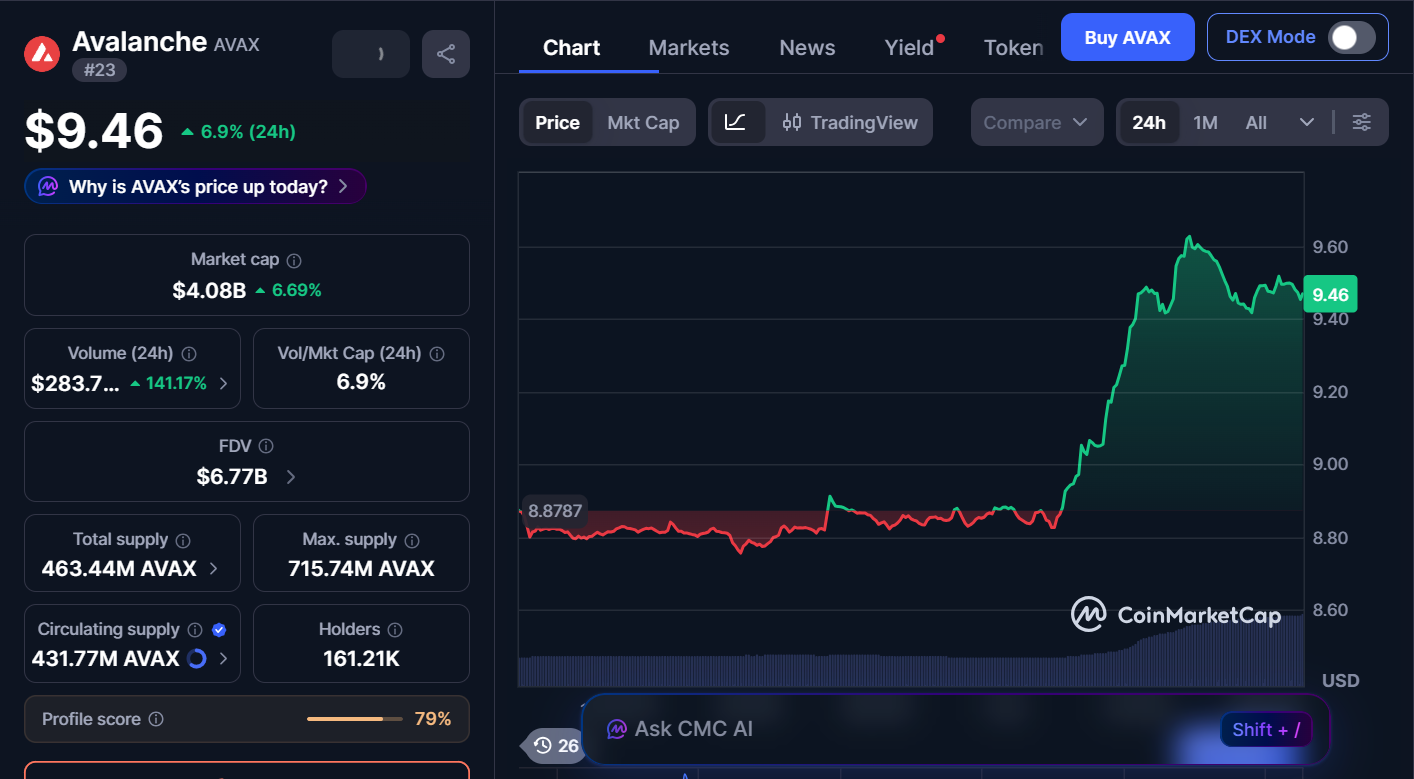Open chart settings sliders icon
Viewport: 1414px width, 779px height.
pyautogui.click(x=1361, y=122)
